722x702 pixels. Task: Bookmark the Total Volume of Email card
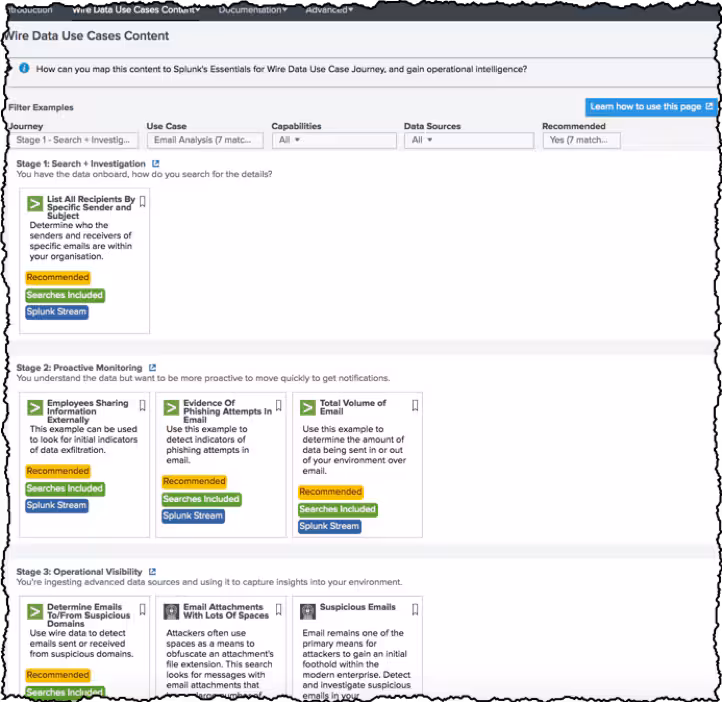414,406
